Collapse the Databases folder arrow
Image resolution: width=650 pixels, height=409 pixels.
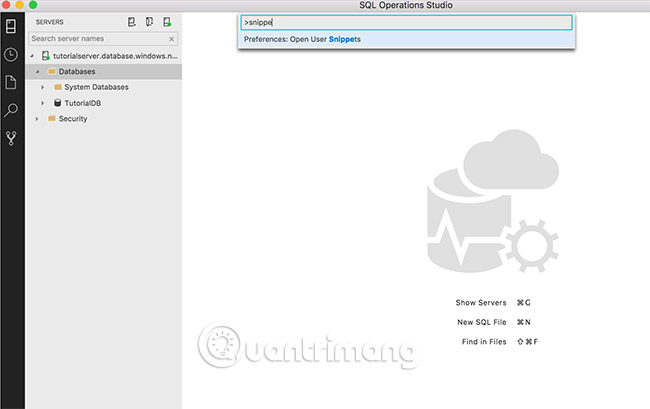tap(37, 72)
